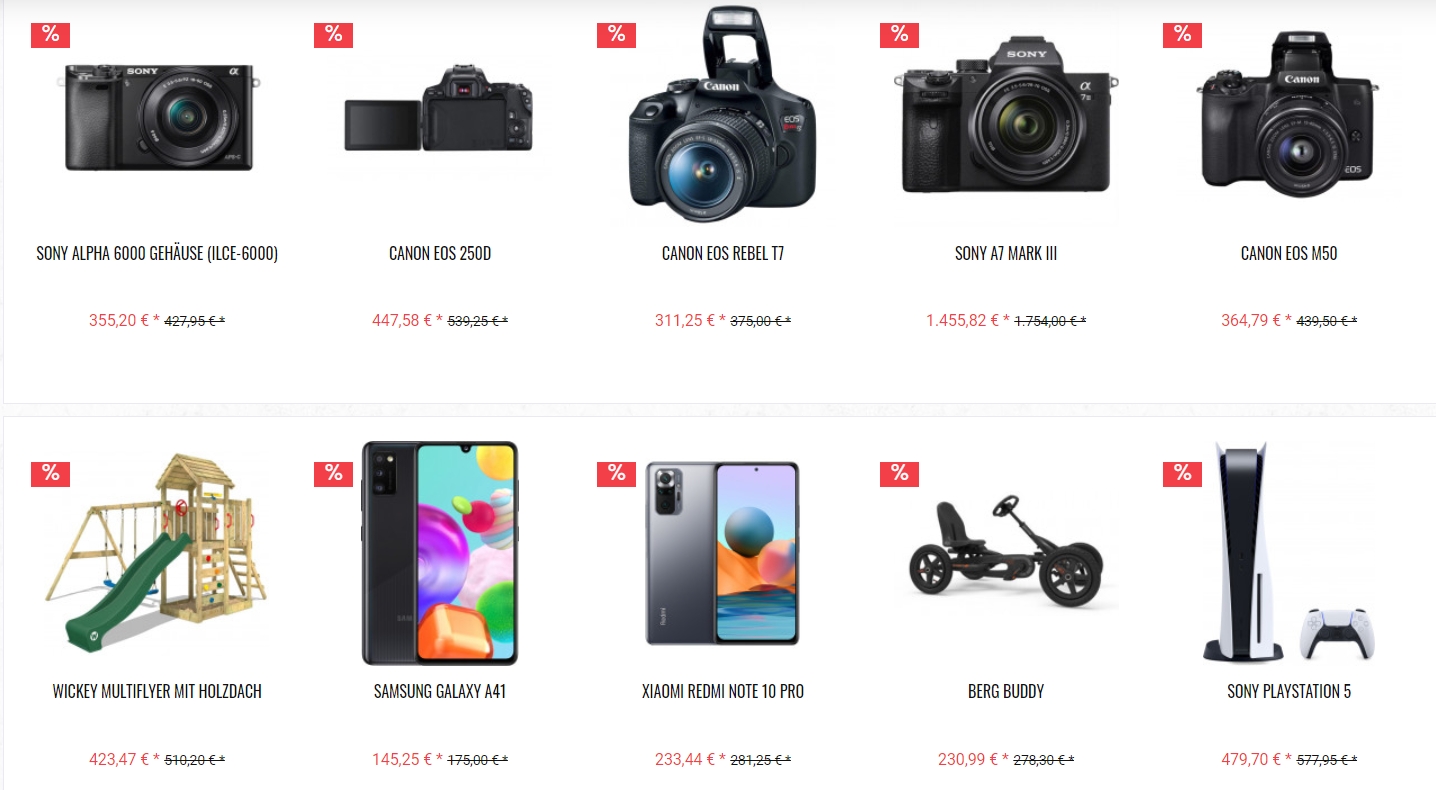The image size is (1436, 790).
Task: Open the Sony Alpha 6000 Gehäuse product link
Action: (157, 254)
